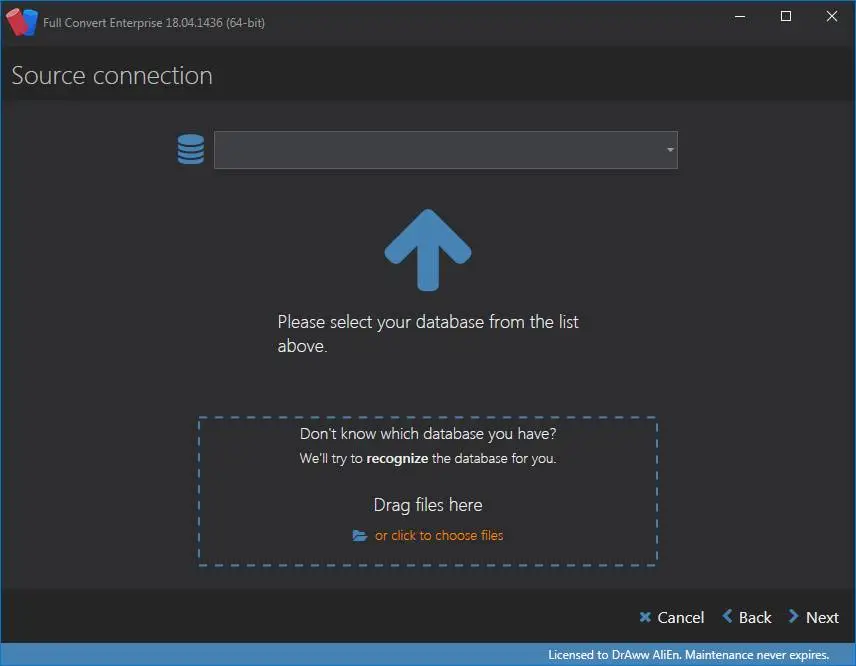Screen dimensions: 856x666
Task: Close the Full Convert window
Action: point(831,16)
